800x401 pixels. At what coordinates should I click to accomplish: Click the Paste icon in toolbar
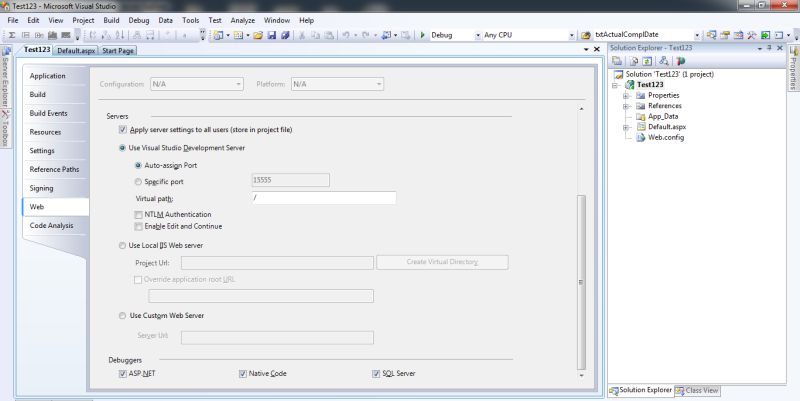pyautogui.click(x=329, y=35)
